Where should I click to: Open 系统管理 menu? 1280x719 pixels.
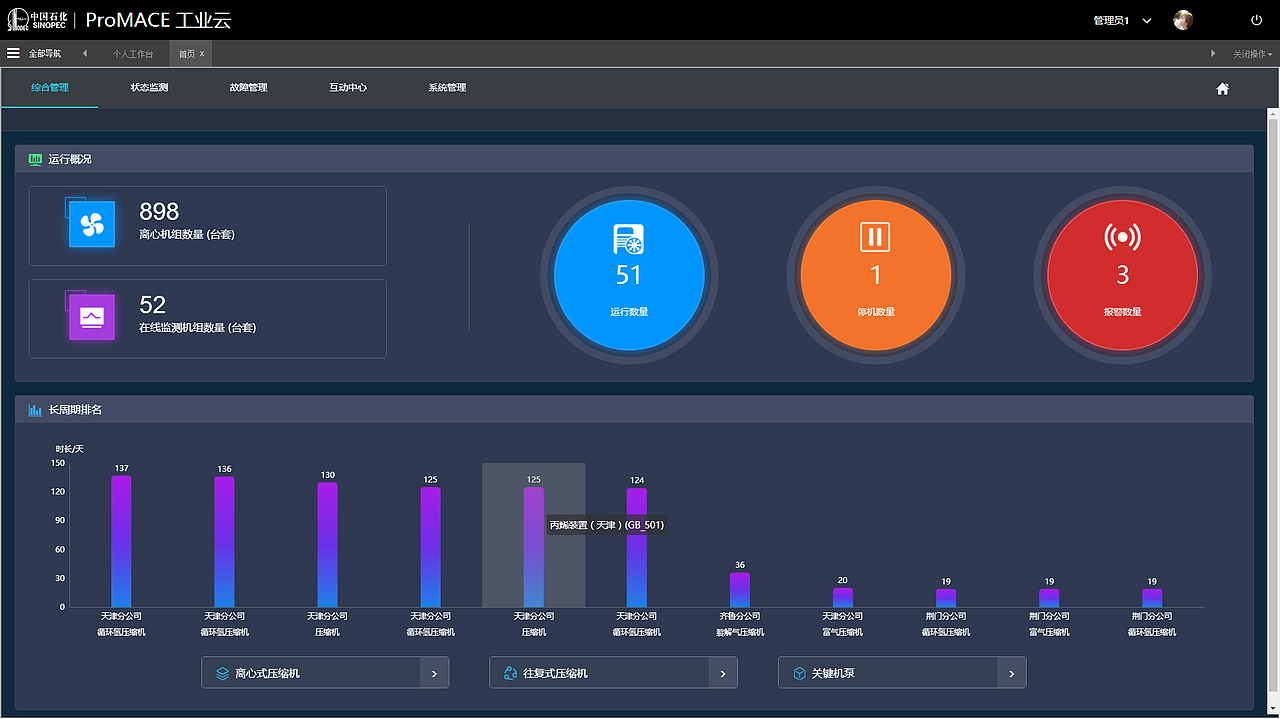pyautogui.click(x=447, y=88)
